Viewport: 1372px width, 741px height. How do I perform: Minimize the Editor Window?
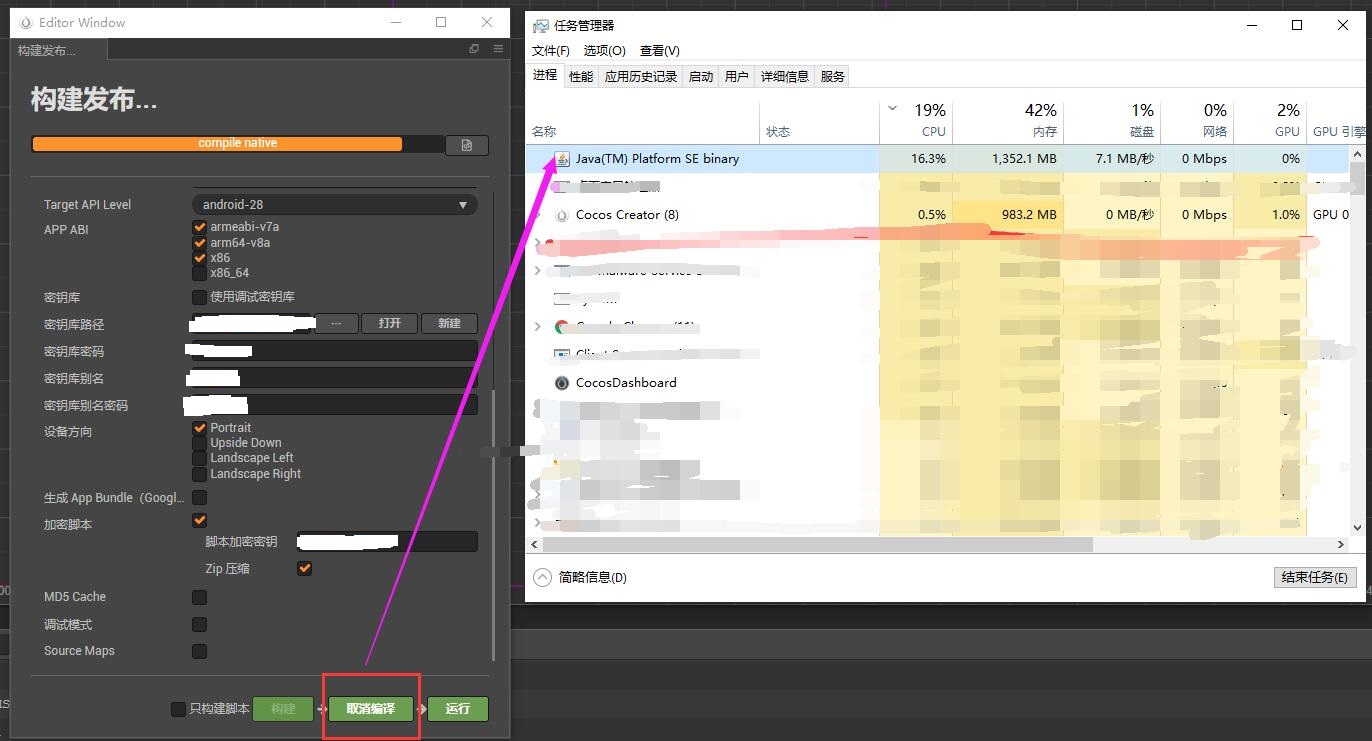[396, 22]
